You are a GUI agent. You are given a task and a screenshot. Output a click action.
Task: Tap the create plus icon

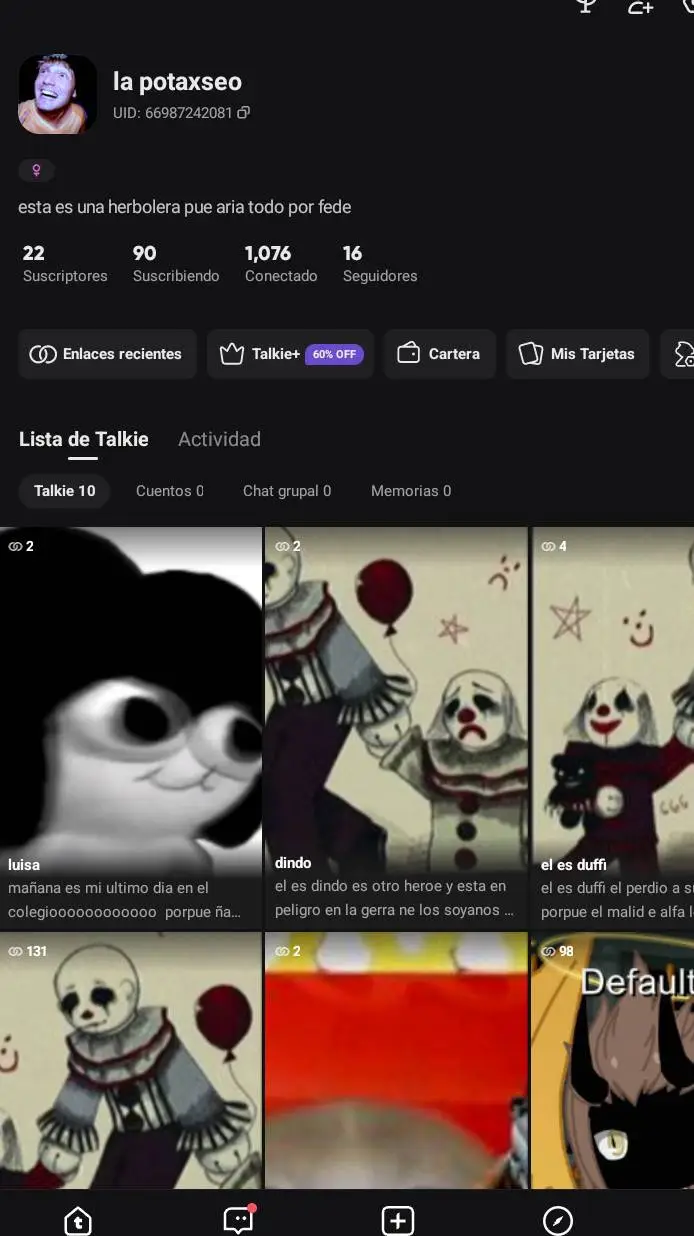pyautogui.click(x=398, y=1220)
